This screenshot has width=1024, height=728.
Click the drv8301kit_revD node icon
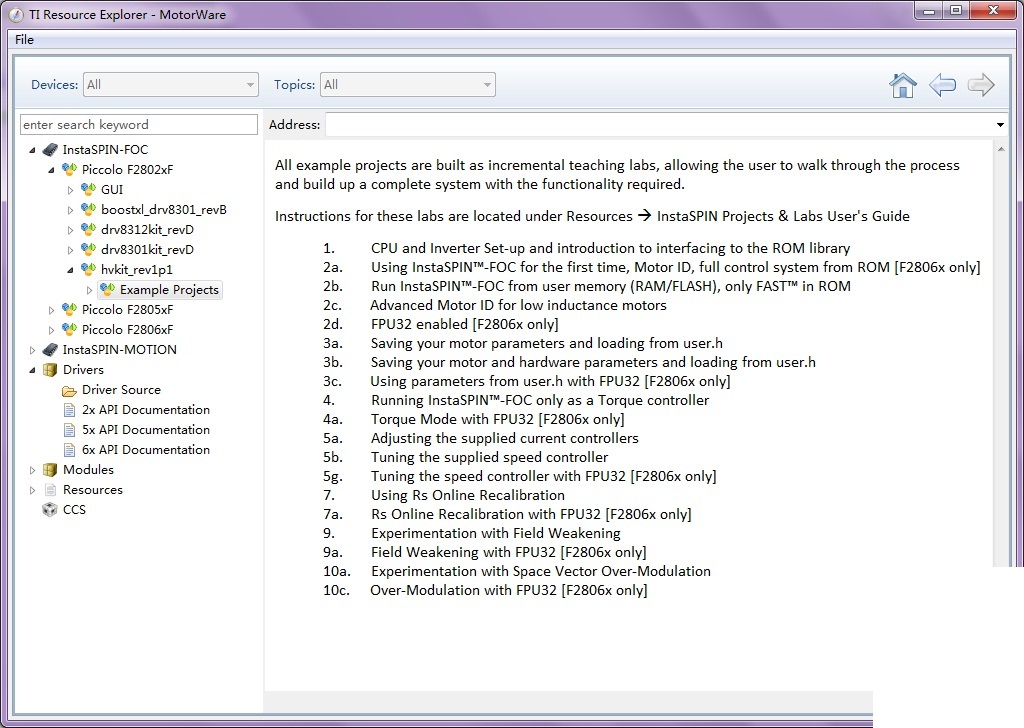click(88, 249)
